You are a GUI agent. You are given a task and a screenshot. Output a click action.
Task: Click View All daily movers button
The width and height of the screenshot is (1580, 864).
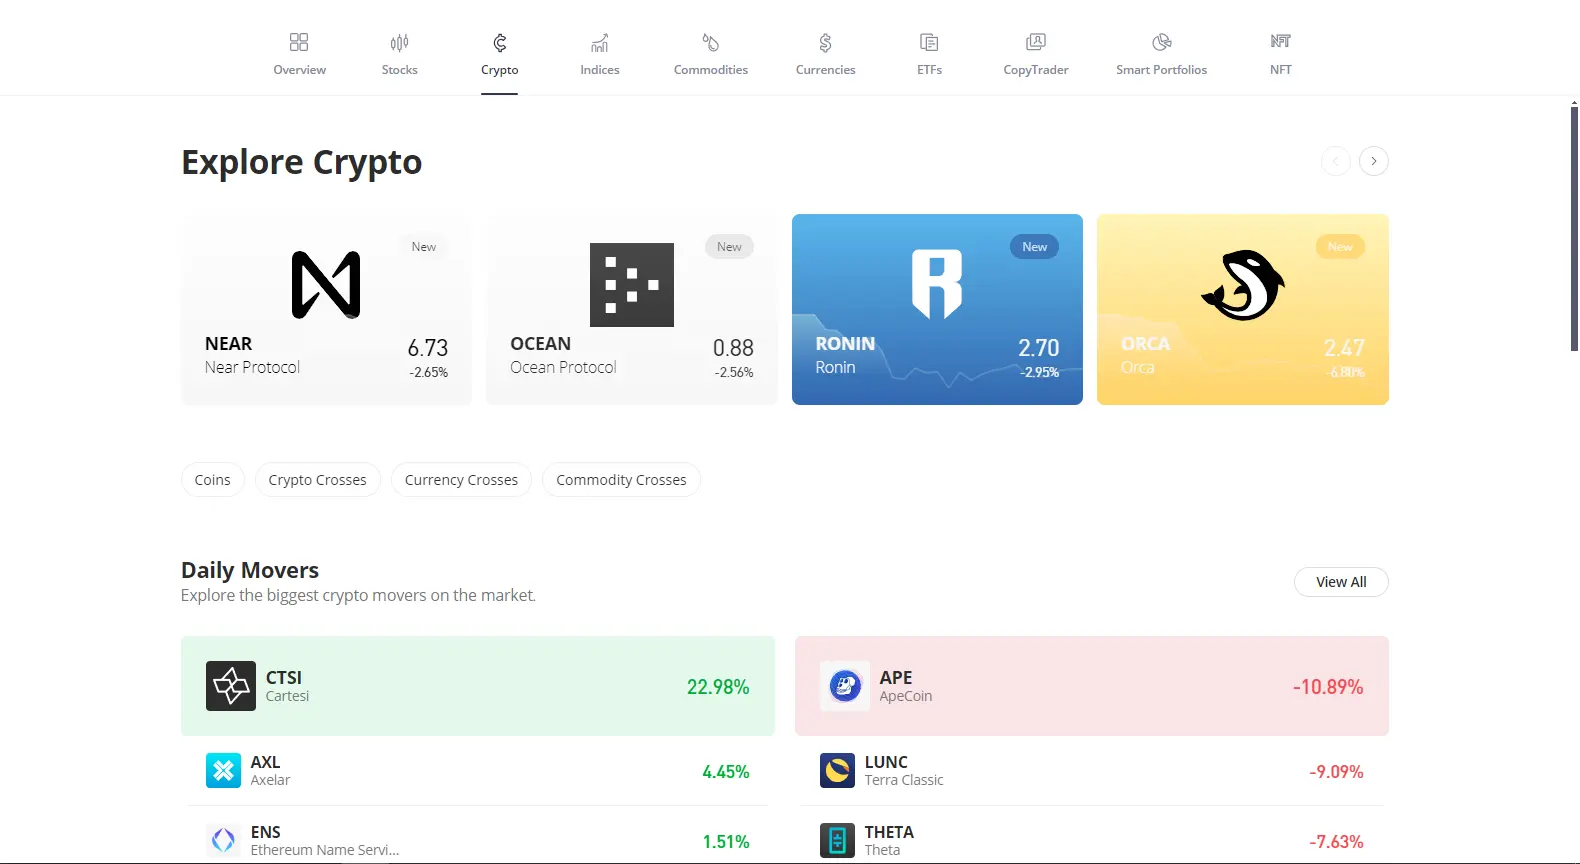tap(1341, 582)
